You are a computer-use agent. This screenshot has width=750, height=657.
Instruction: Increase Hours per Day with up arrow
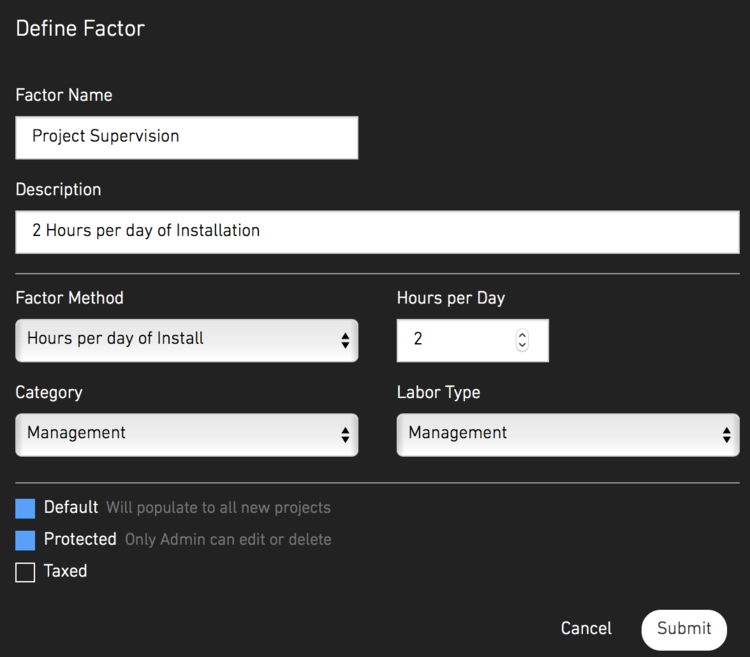522,335
